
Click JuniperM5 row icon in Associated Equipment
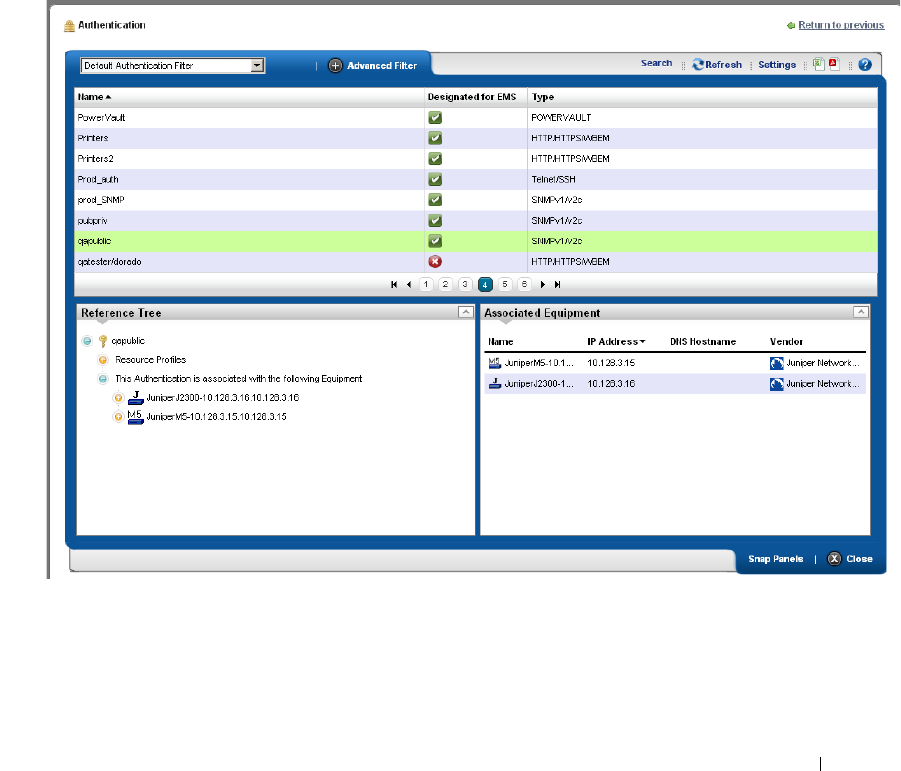(494, 363)
